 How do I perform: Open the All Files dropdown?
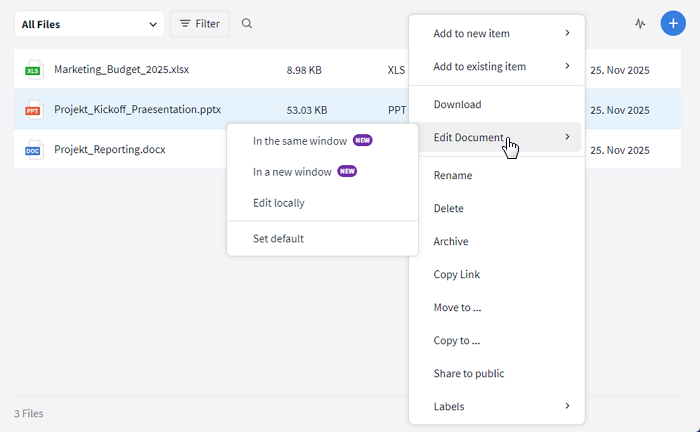[x=89, y=24]
